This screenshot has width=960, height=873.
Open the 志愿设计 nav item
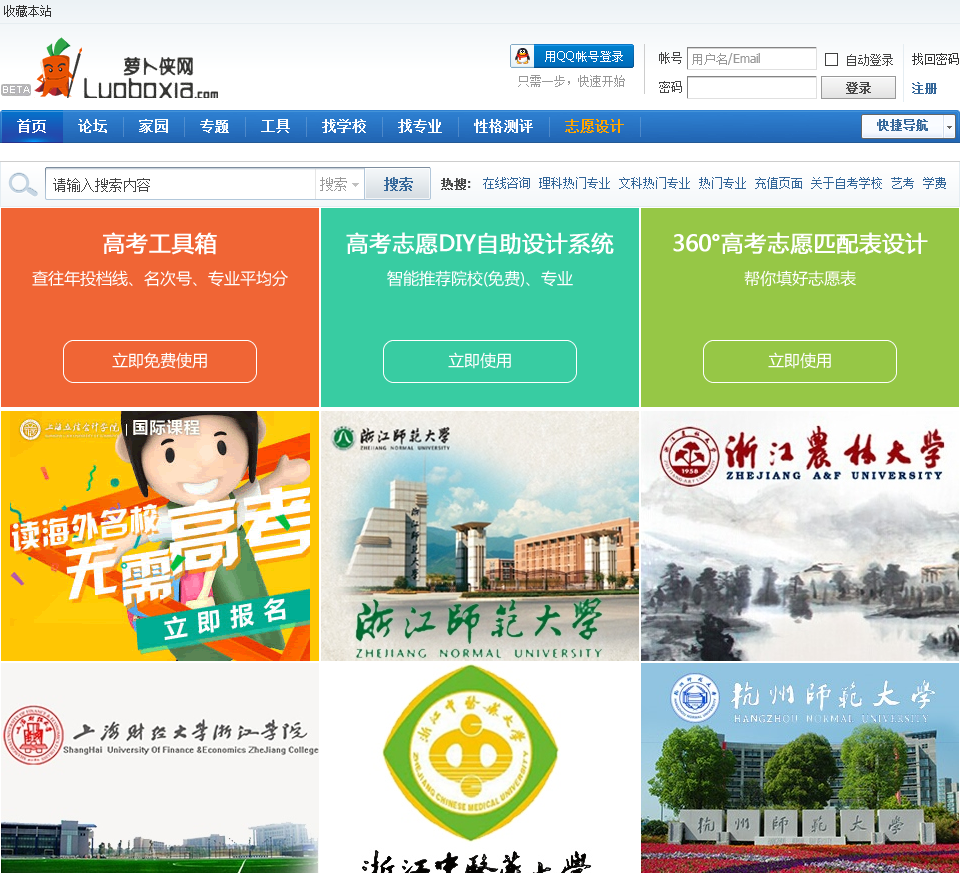pyautogui.click(x=594, y=127)
